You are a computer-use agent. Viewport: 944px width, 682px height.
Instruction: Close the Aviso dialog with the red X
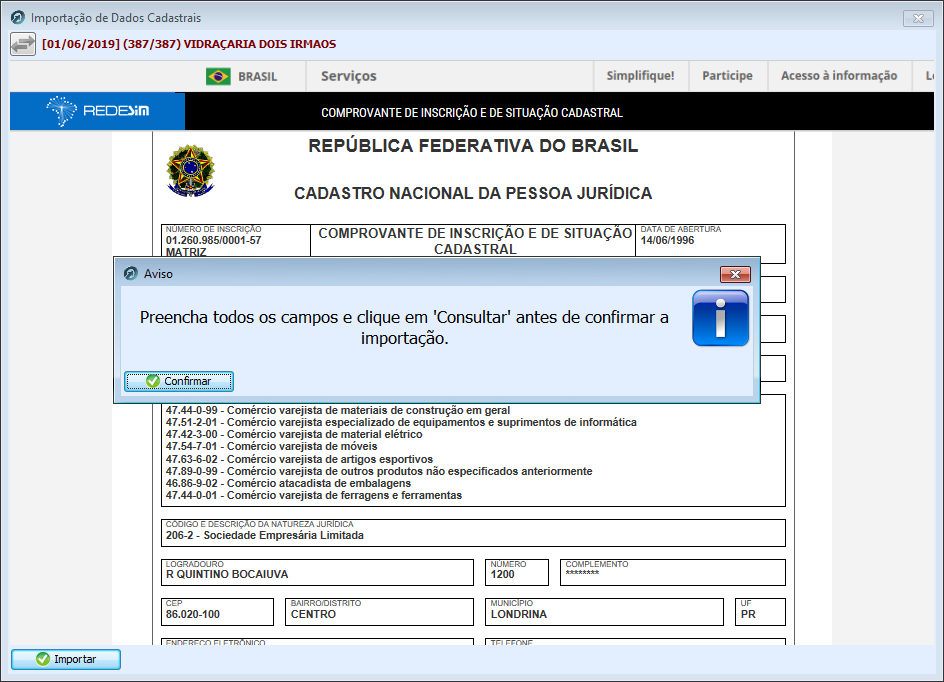pos(735,274)
